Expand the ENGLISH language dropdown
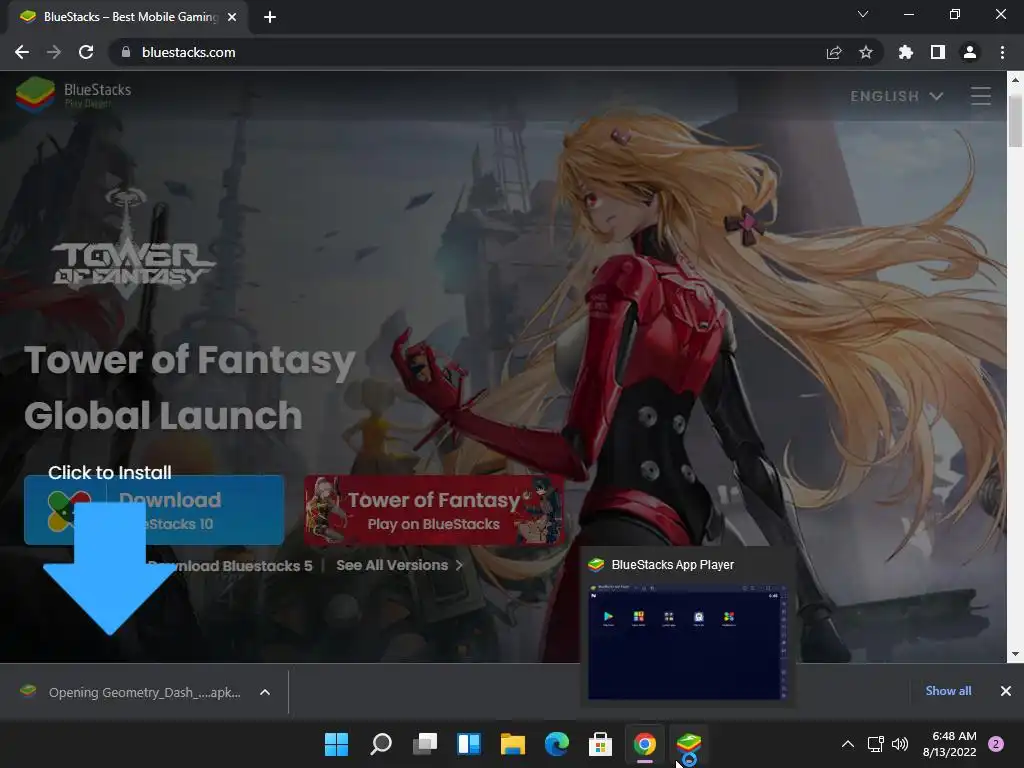The height and width of the screenshot is (768, 1024). 897,96
